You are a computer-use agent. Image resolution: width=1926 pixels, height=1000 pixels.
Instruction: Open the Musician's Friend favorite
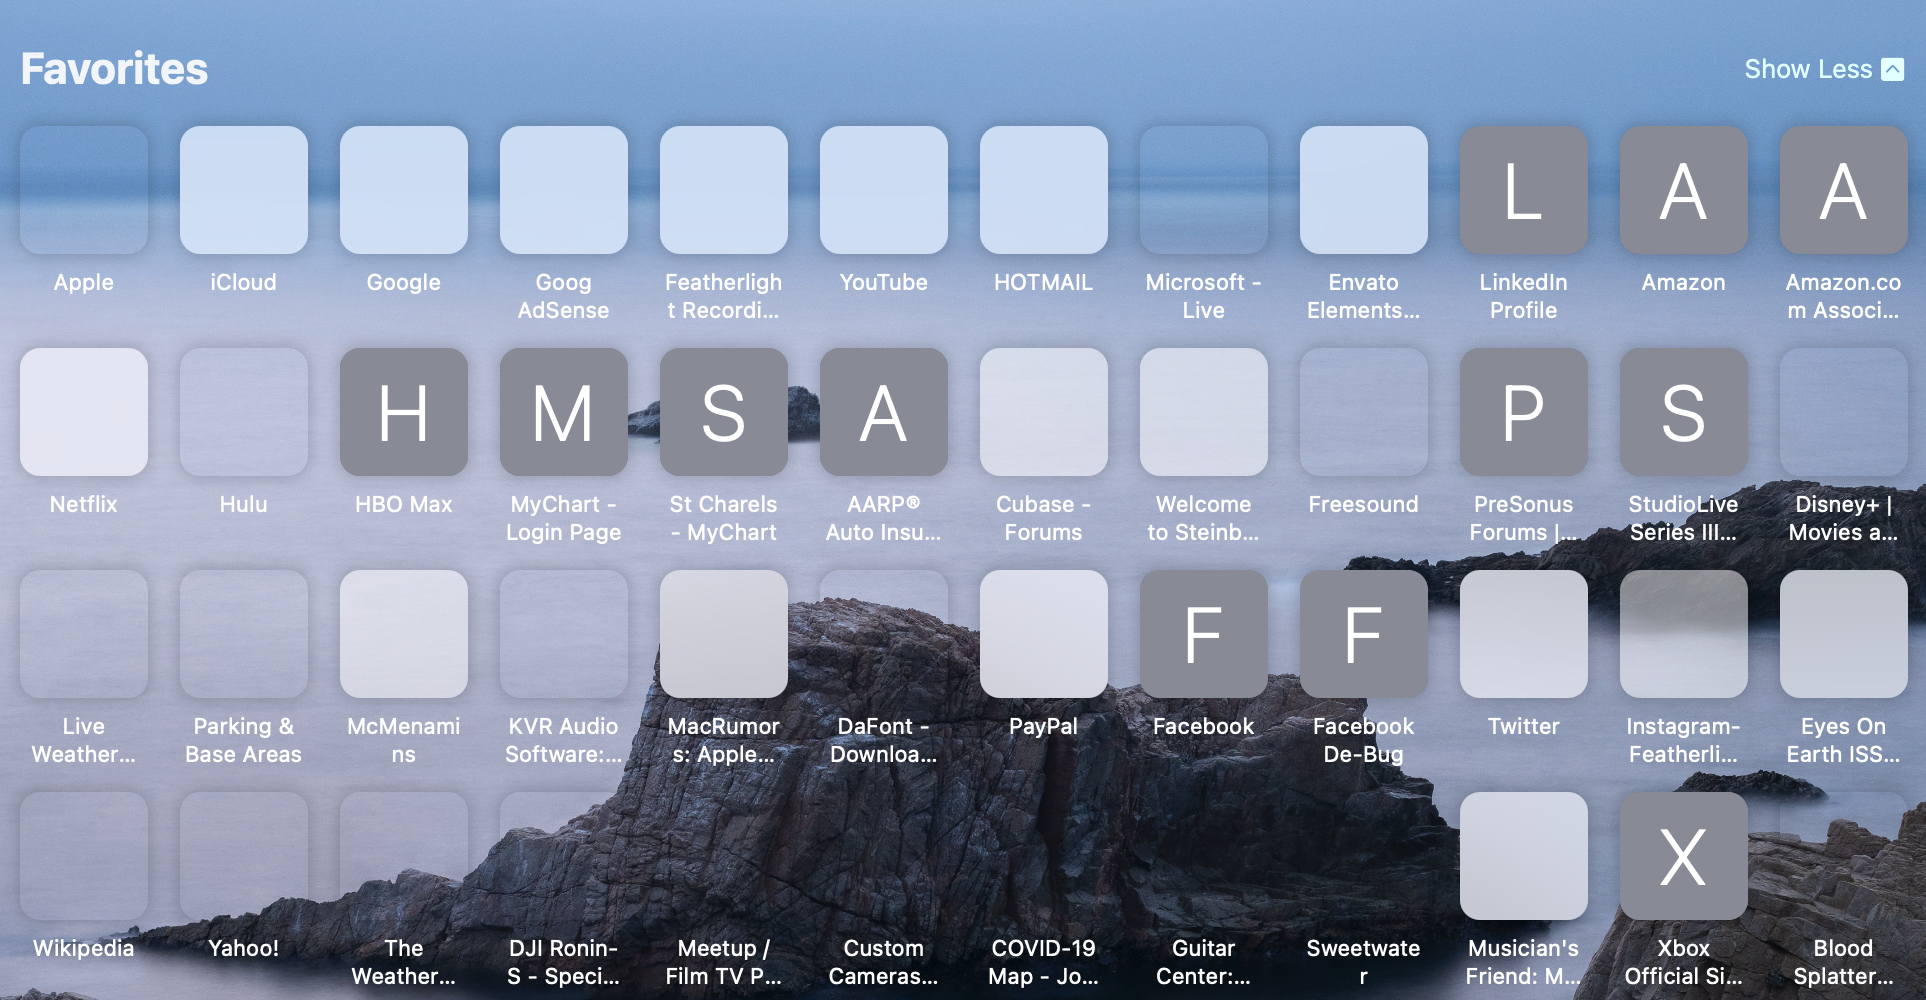[x=1524, y=856]
